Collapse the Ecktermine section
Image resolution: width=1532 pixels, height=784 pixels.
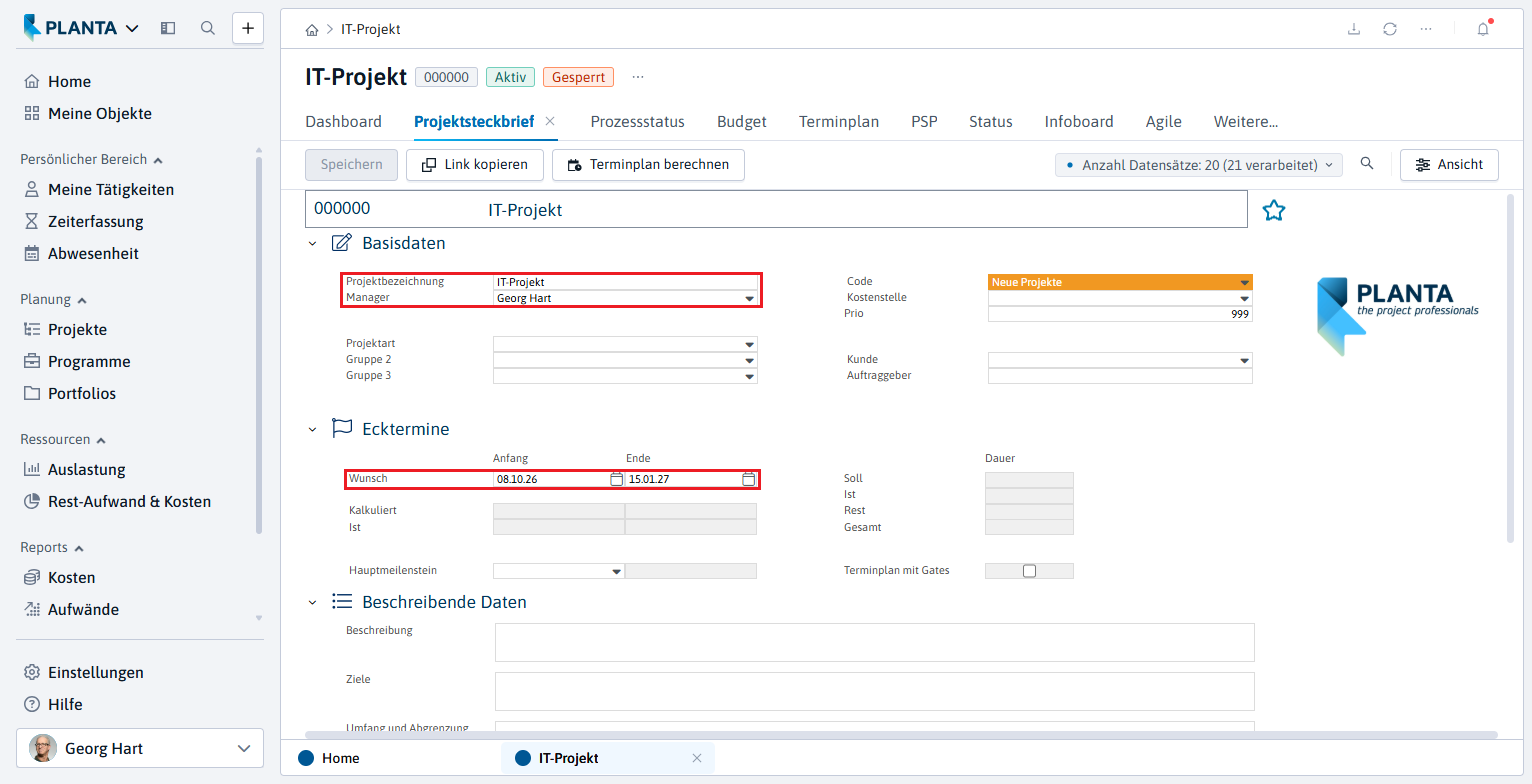pyautogui.click(x=312, y=429)
